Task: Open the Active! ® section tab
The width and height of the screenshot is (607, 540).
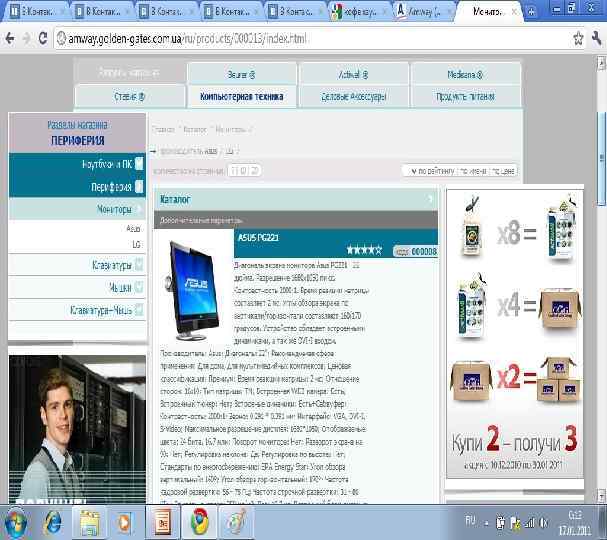Action: 353,74
